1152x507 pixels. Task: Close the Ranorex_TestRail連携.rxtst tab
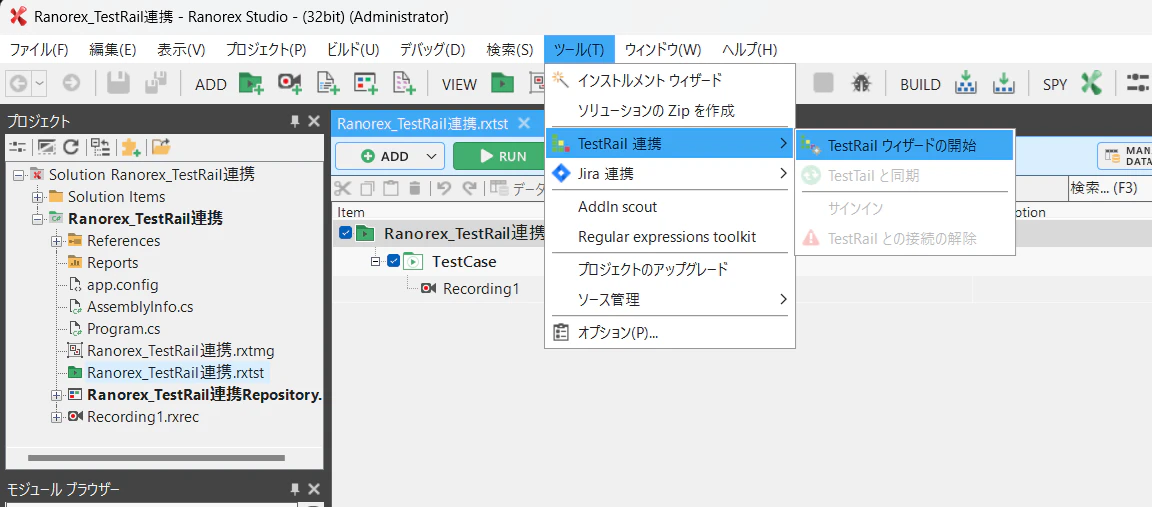tap(524, 123)
